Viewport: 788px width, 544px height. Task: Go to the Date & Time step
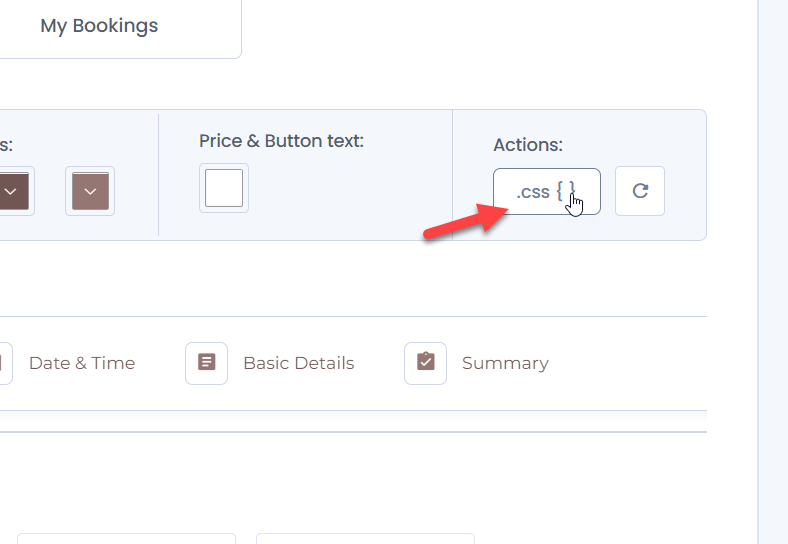[x=82, y=363]
